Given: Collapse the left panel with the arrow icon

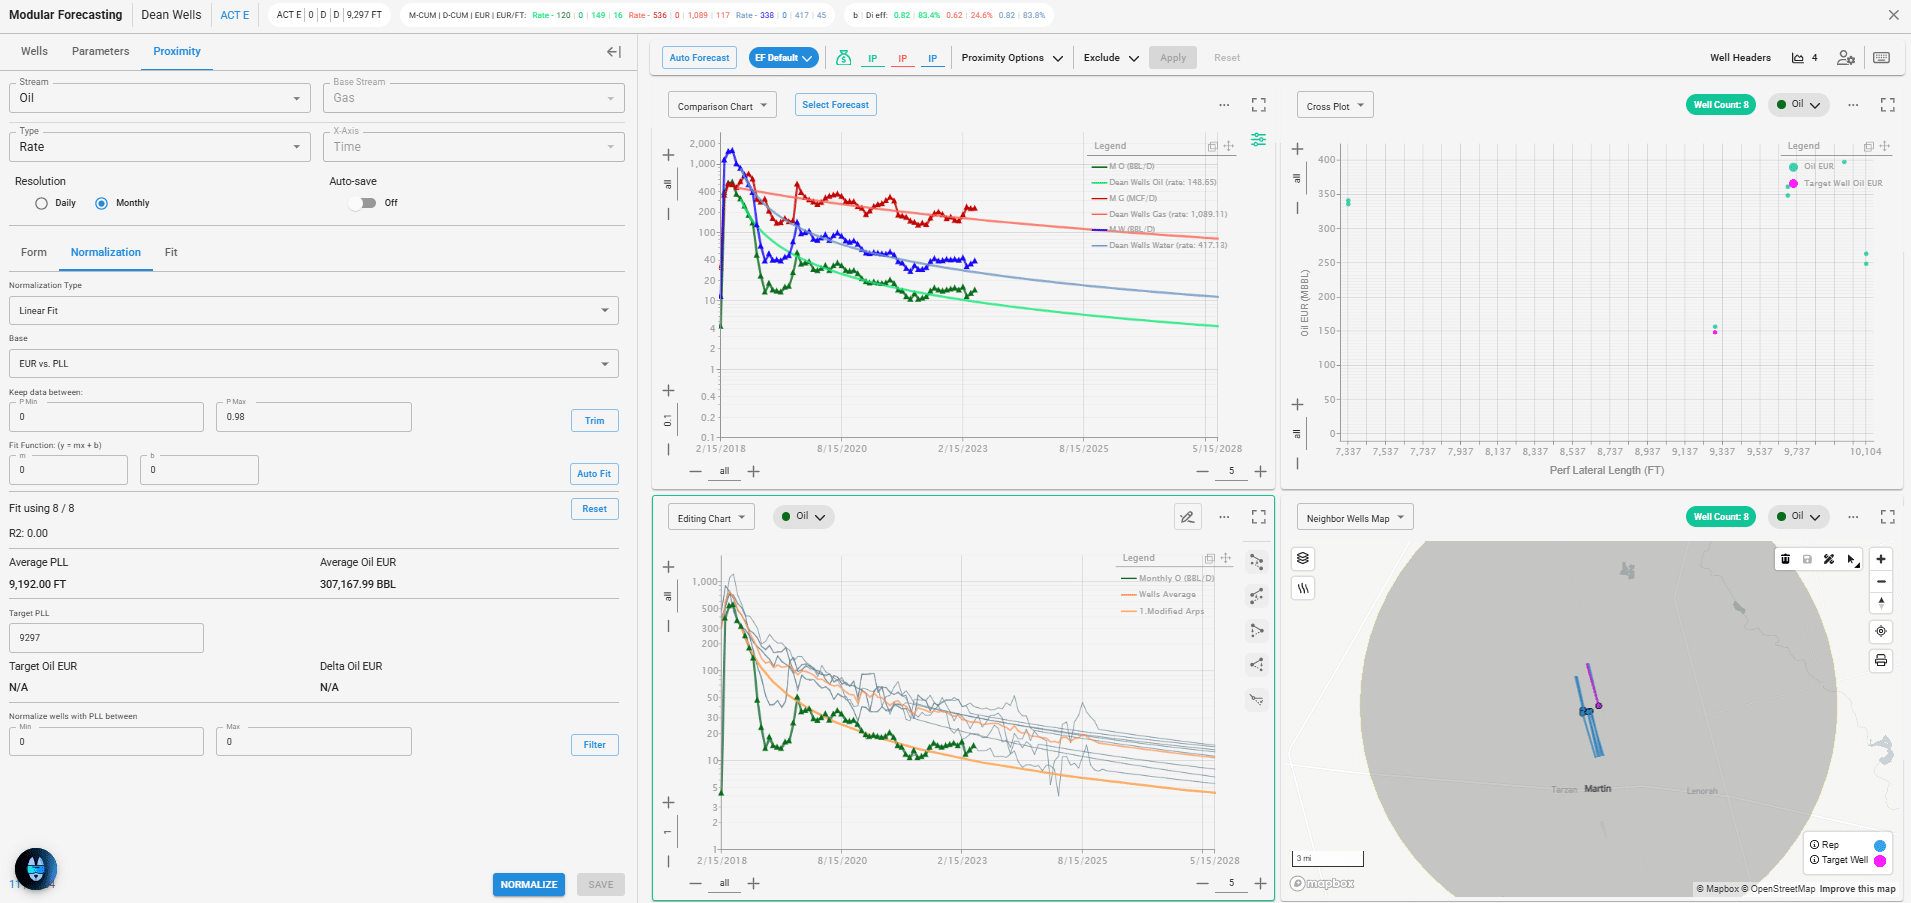Looking at the screenshot, I should [x=614, y=52].
